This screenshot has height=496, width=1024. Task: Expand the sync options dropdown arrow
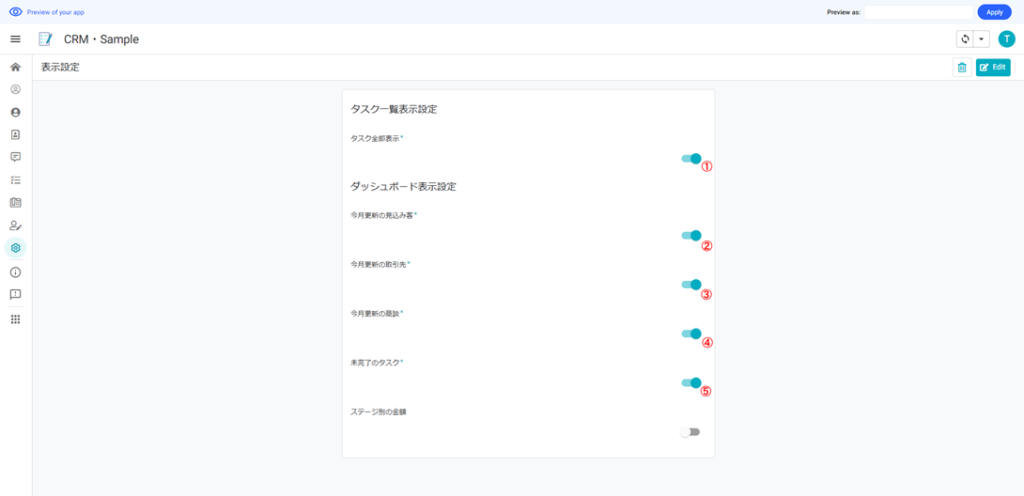point(982,39)
